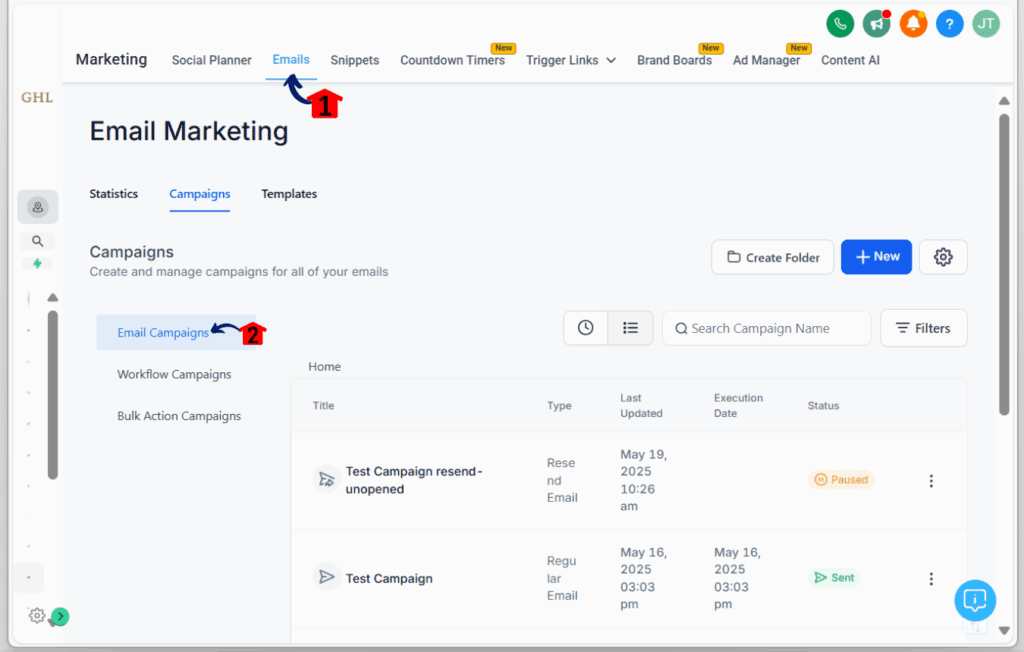
Task: Open the Filters panel
Action: (923, 327)
